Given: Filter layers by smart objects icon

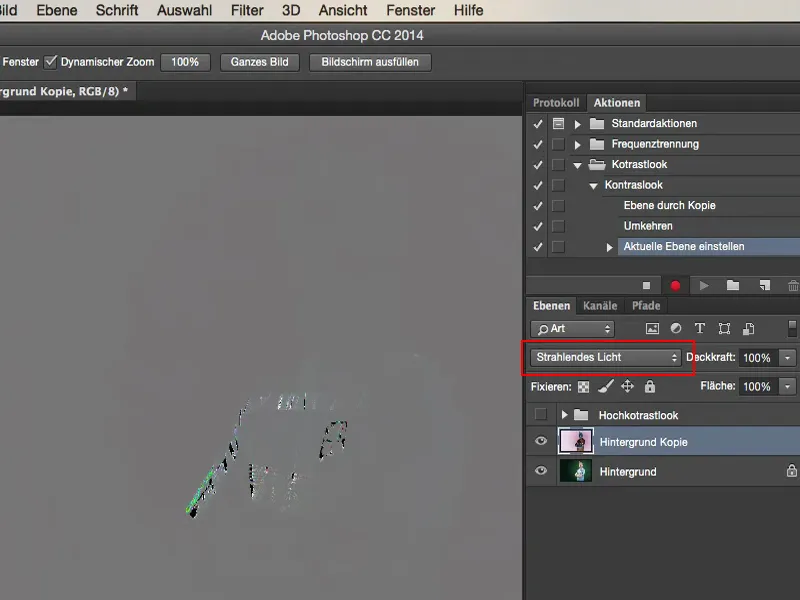Looking at the screenshot, I should click(748, 329).
